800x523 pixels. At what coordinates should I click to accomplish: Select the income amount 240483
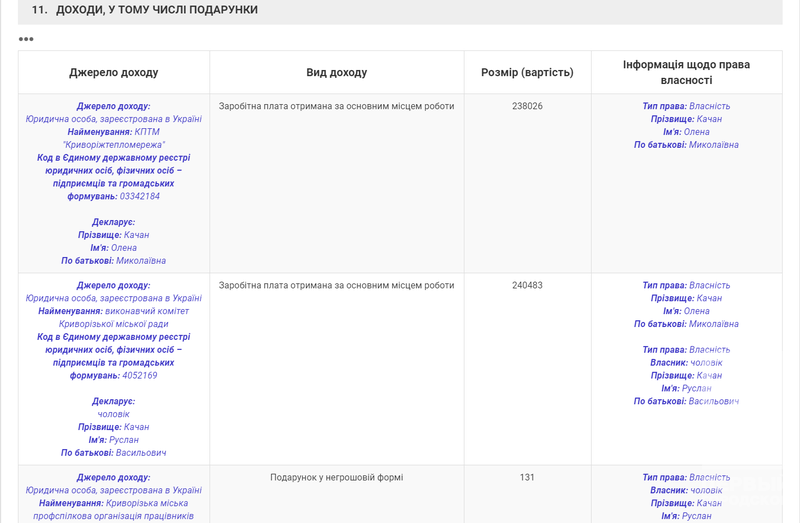(527, 285)
